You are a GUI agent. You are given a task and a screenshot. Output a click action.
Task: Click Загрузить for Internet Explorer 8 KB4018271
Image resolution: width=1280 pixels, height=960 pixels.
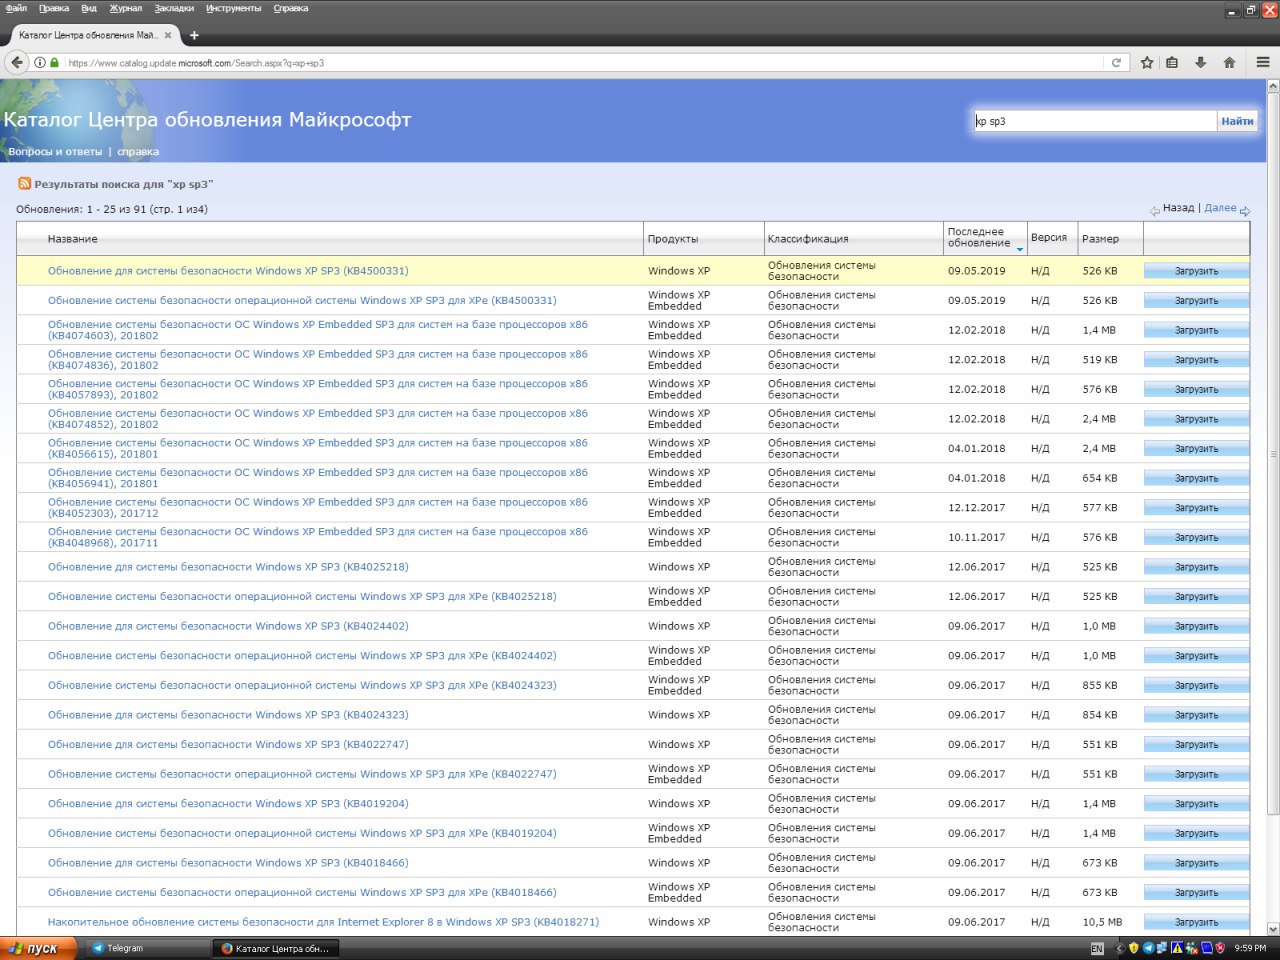coord(1196,922)
